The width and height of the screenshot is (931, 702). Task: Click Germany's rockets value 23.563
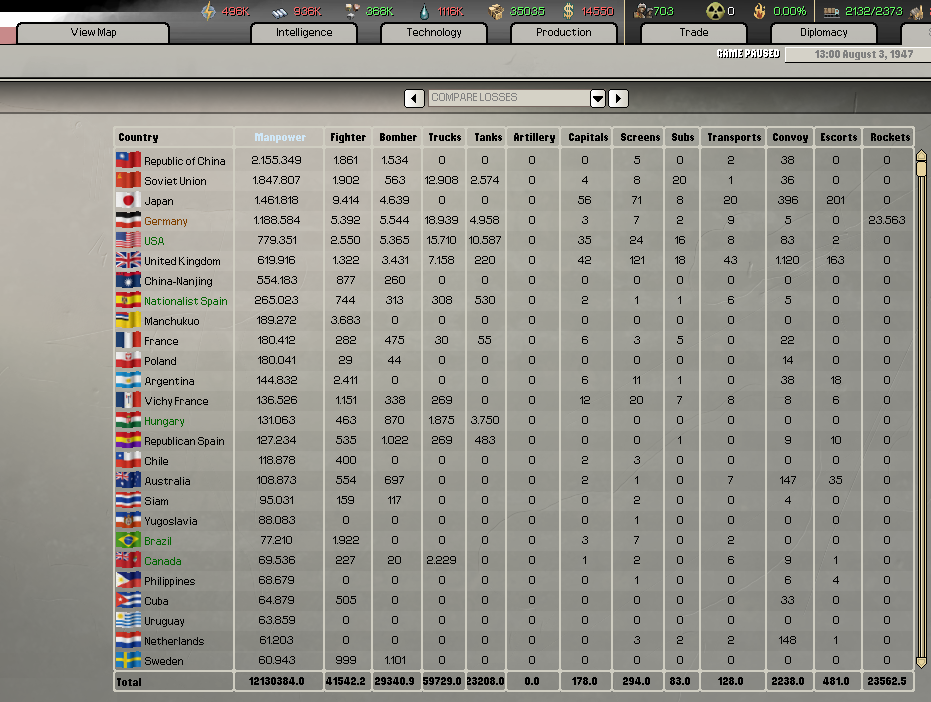(886, 220)
